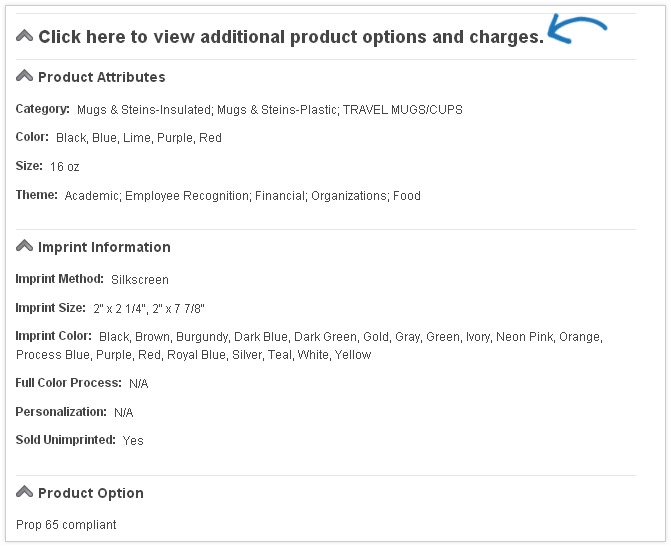Collapse chevron beside 'Click here to view' heading
This screenshot has height=547, width=671.
[x=24, y=36]
